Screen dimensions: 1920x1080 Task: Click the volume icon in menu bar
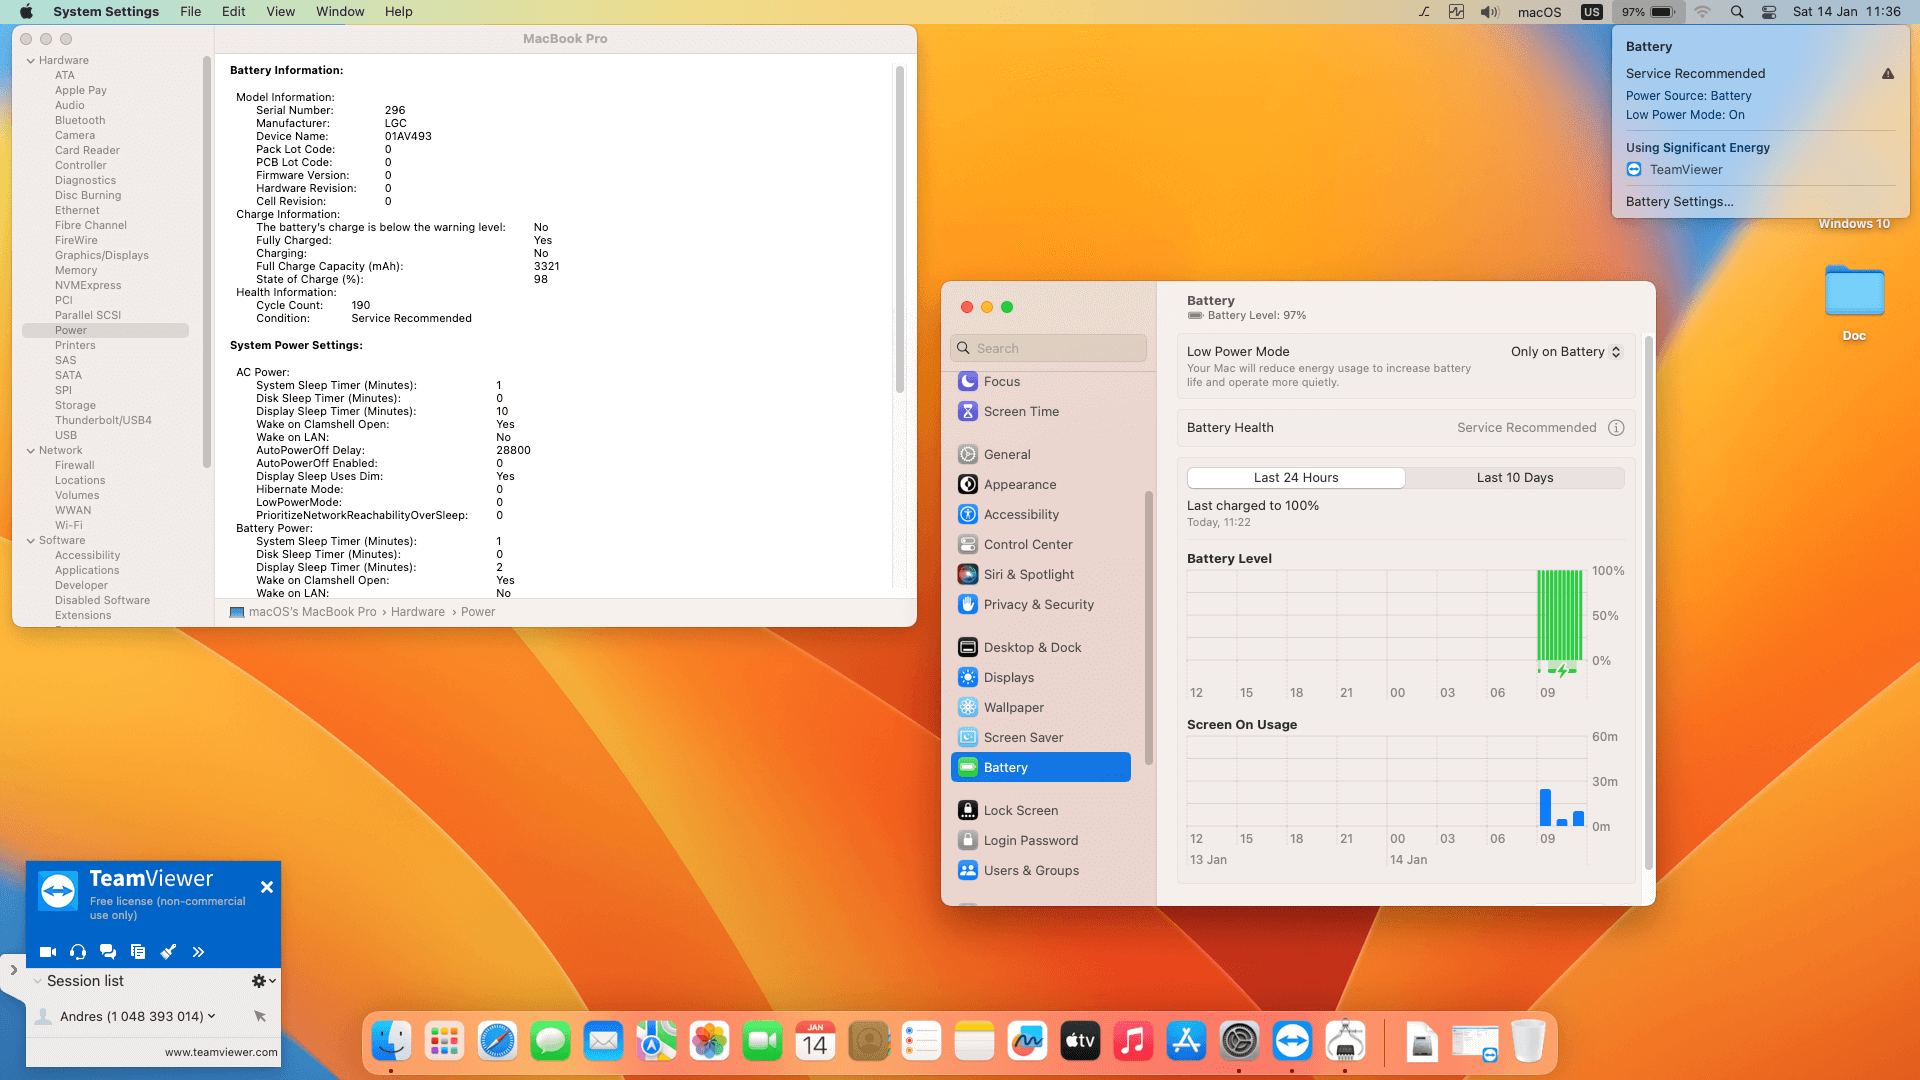(x=1490, y=12)
